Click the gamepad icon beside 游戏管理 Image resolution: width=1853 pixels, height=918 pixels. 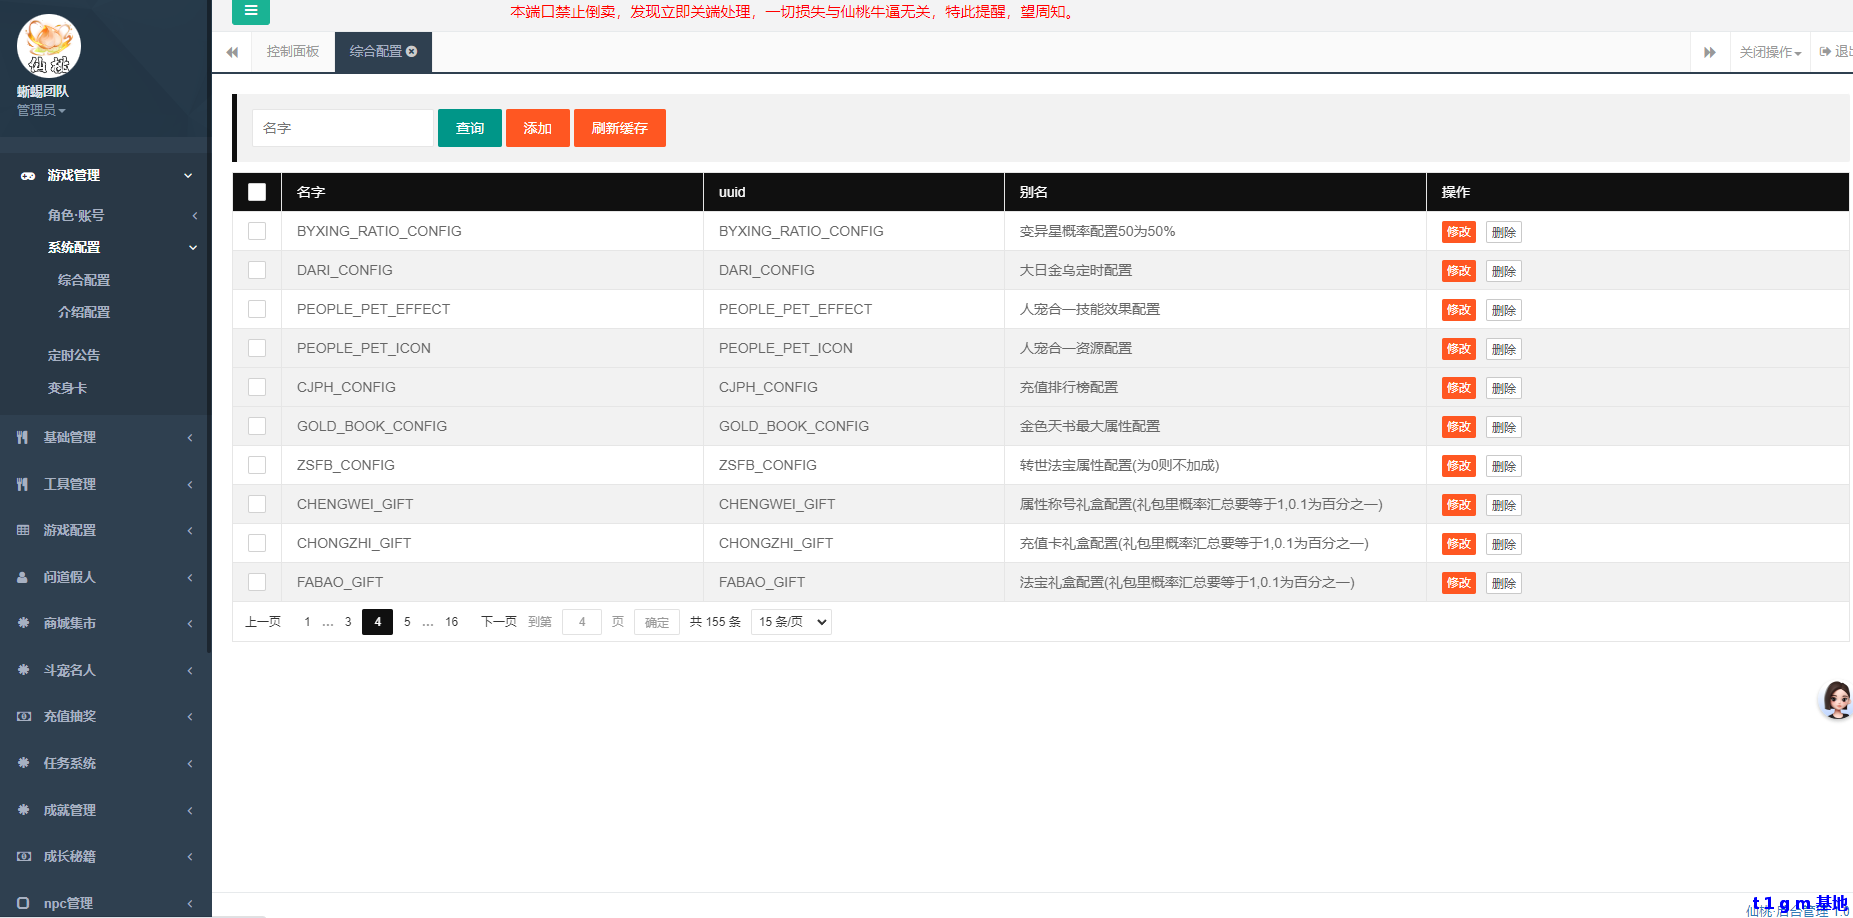coord(28,176)
